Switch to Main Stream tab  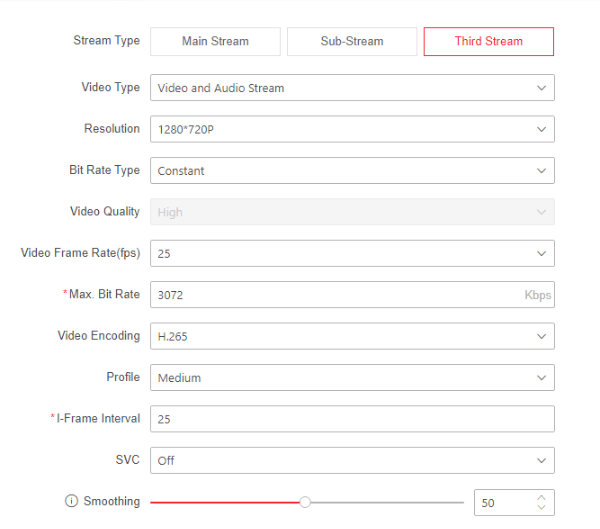point(215,41)
